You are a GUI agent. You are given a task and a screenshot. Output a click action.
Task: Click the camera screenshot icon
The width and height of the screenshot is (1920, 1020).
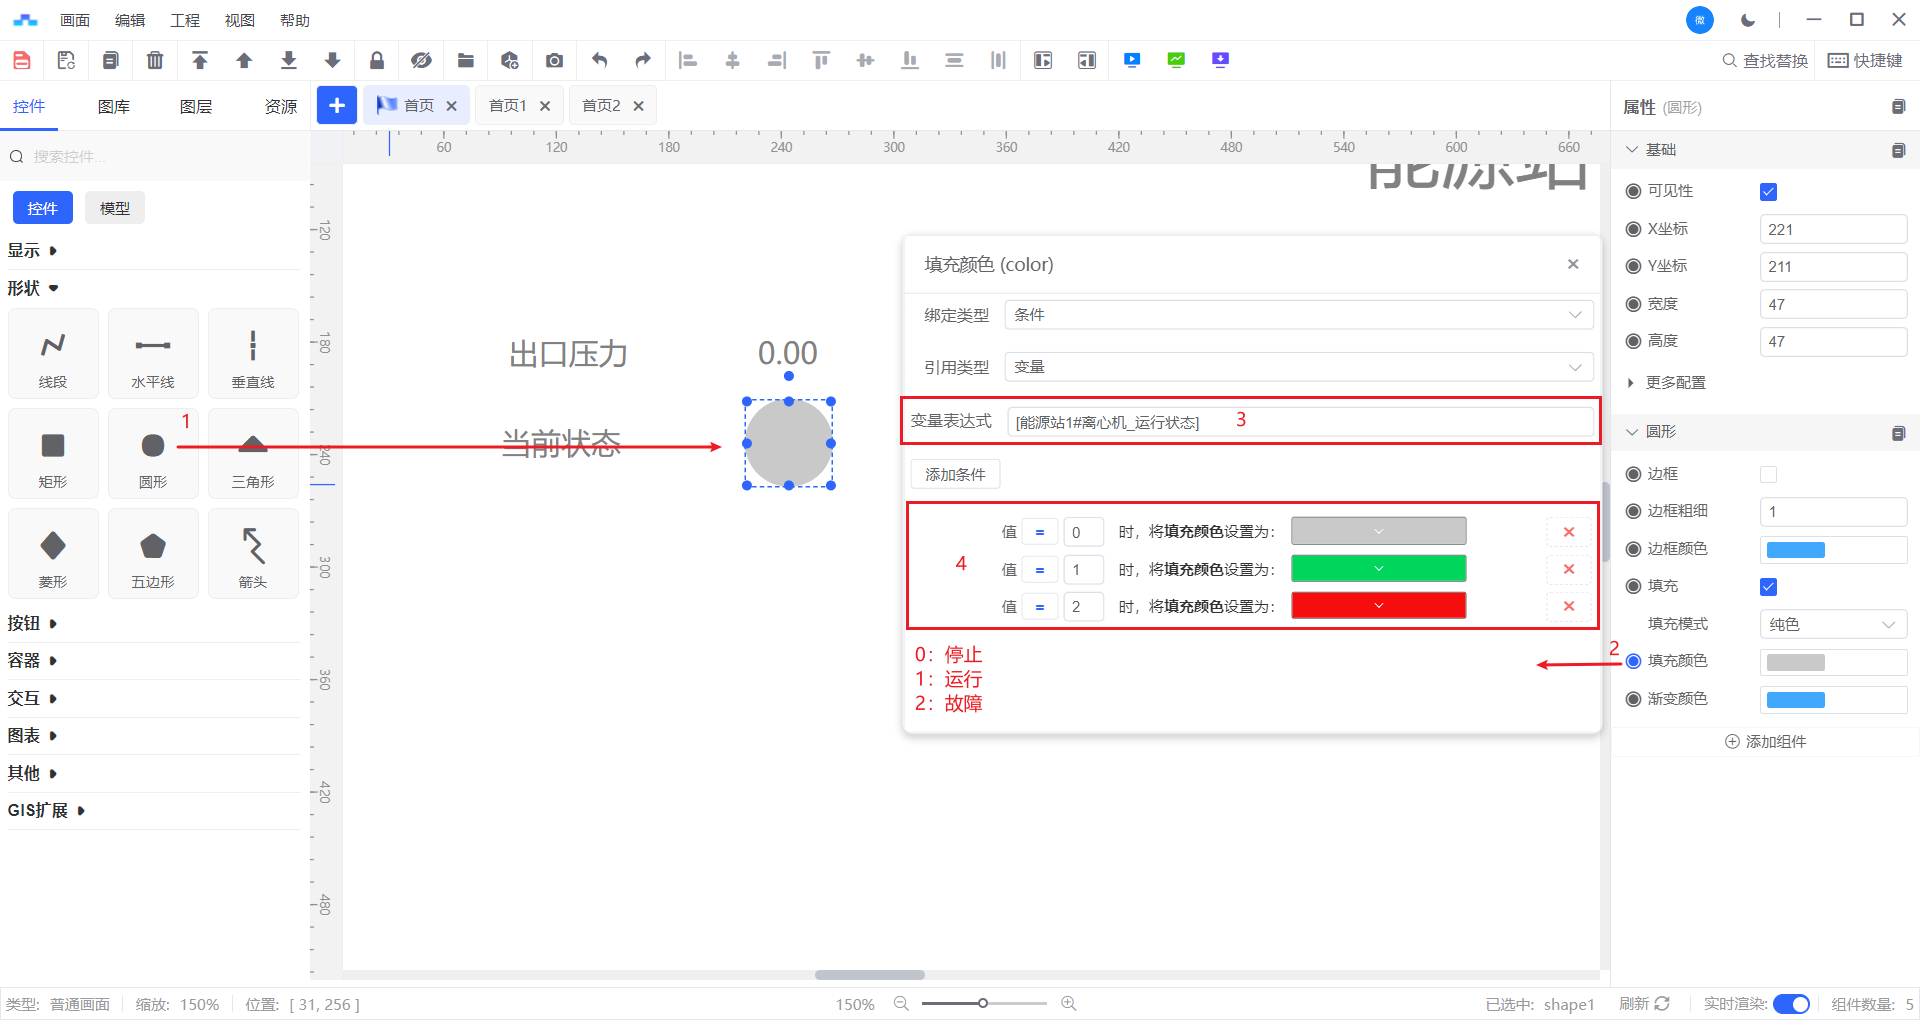(x=554, y=61)
